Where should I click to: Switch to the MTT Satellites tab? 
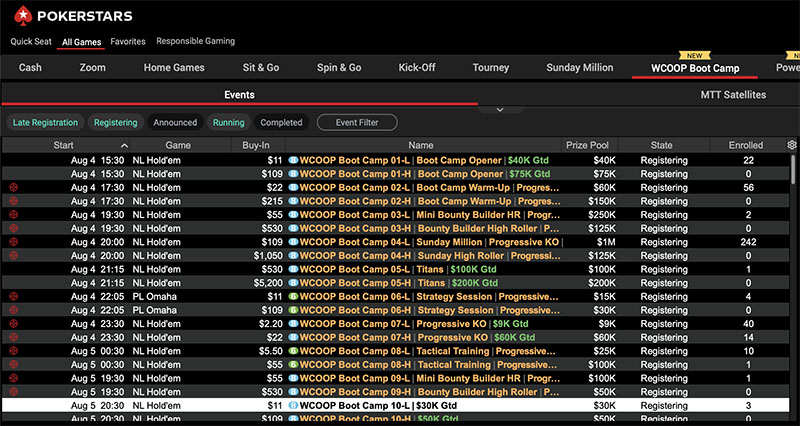733,95
